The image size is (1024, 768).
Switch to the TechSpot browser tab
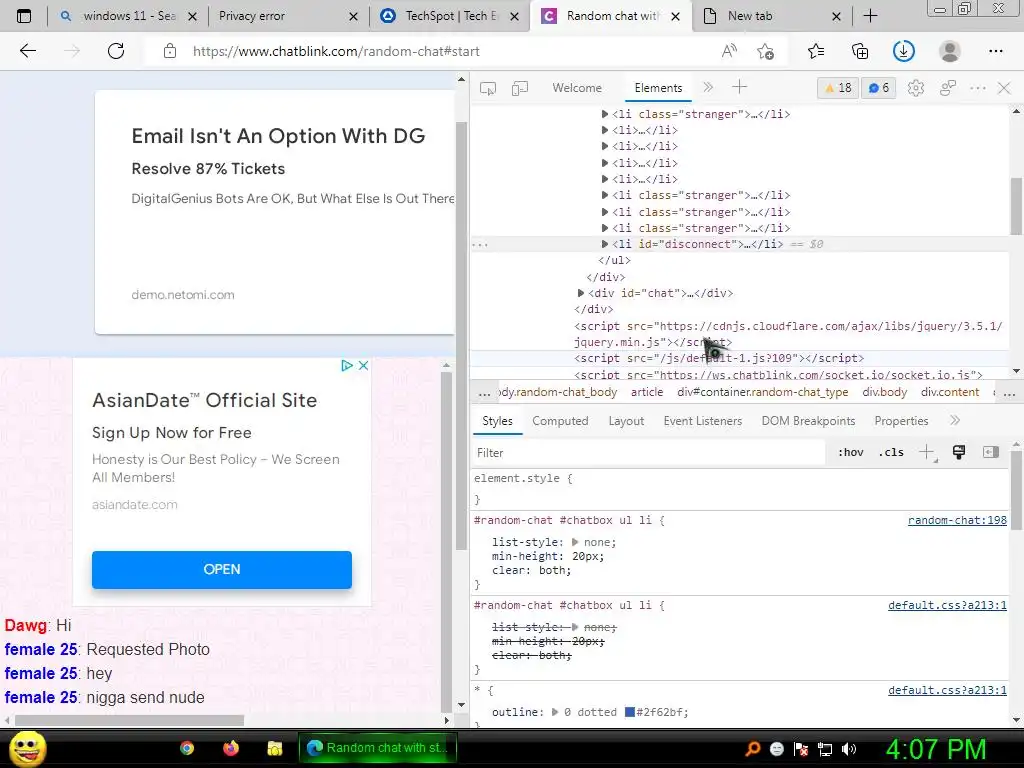[x=450, y=16]
